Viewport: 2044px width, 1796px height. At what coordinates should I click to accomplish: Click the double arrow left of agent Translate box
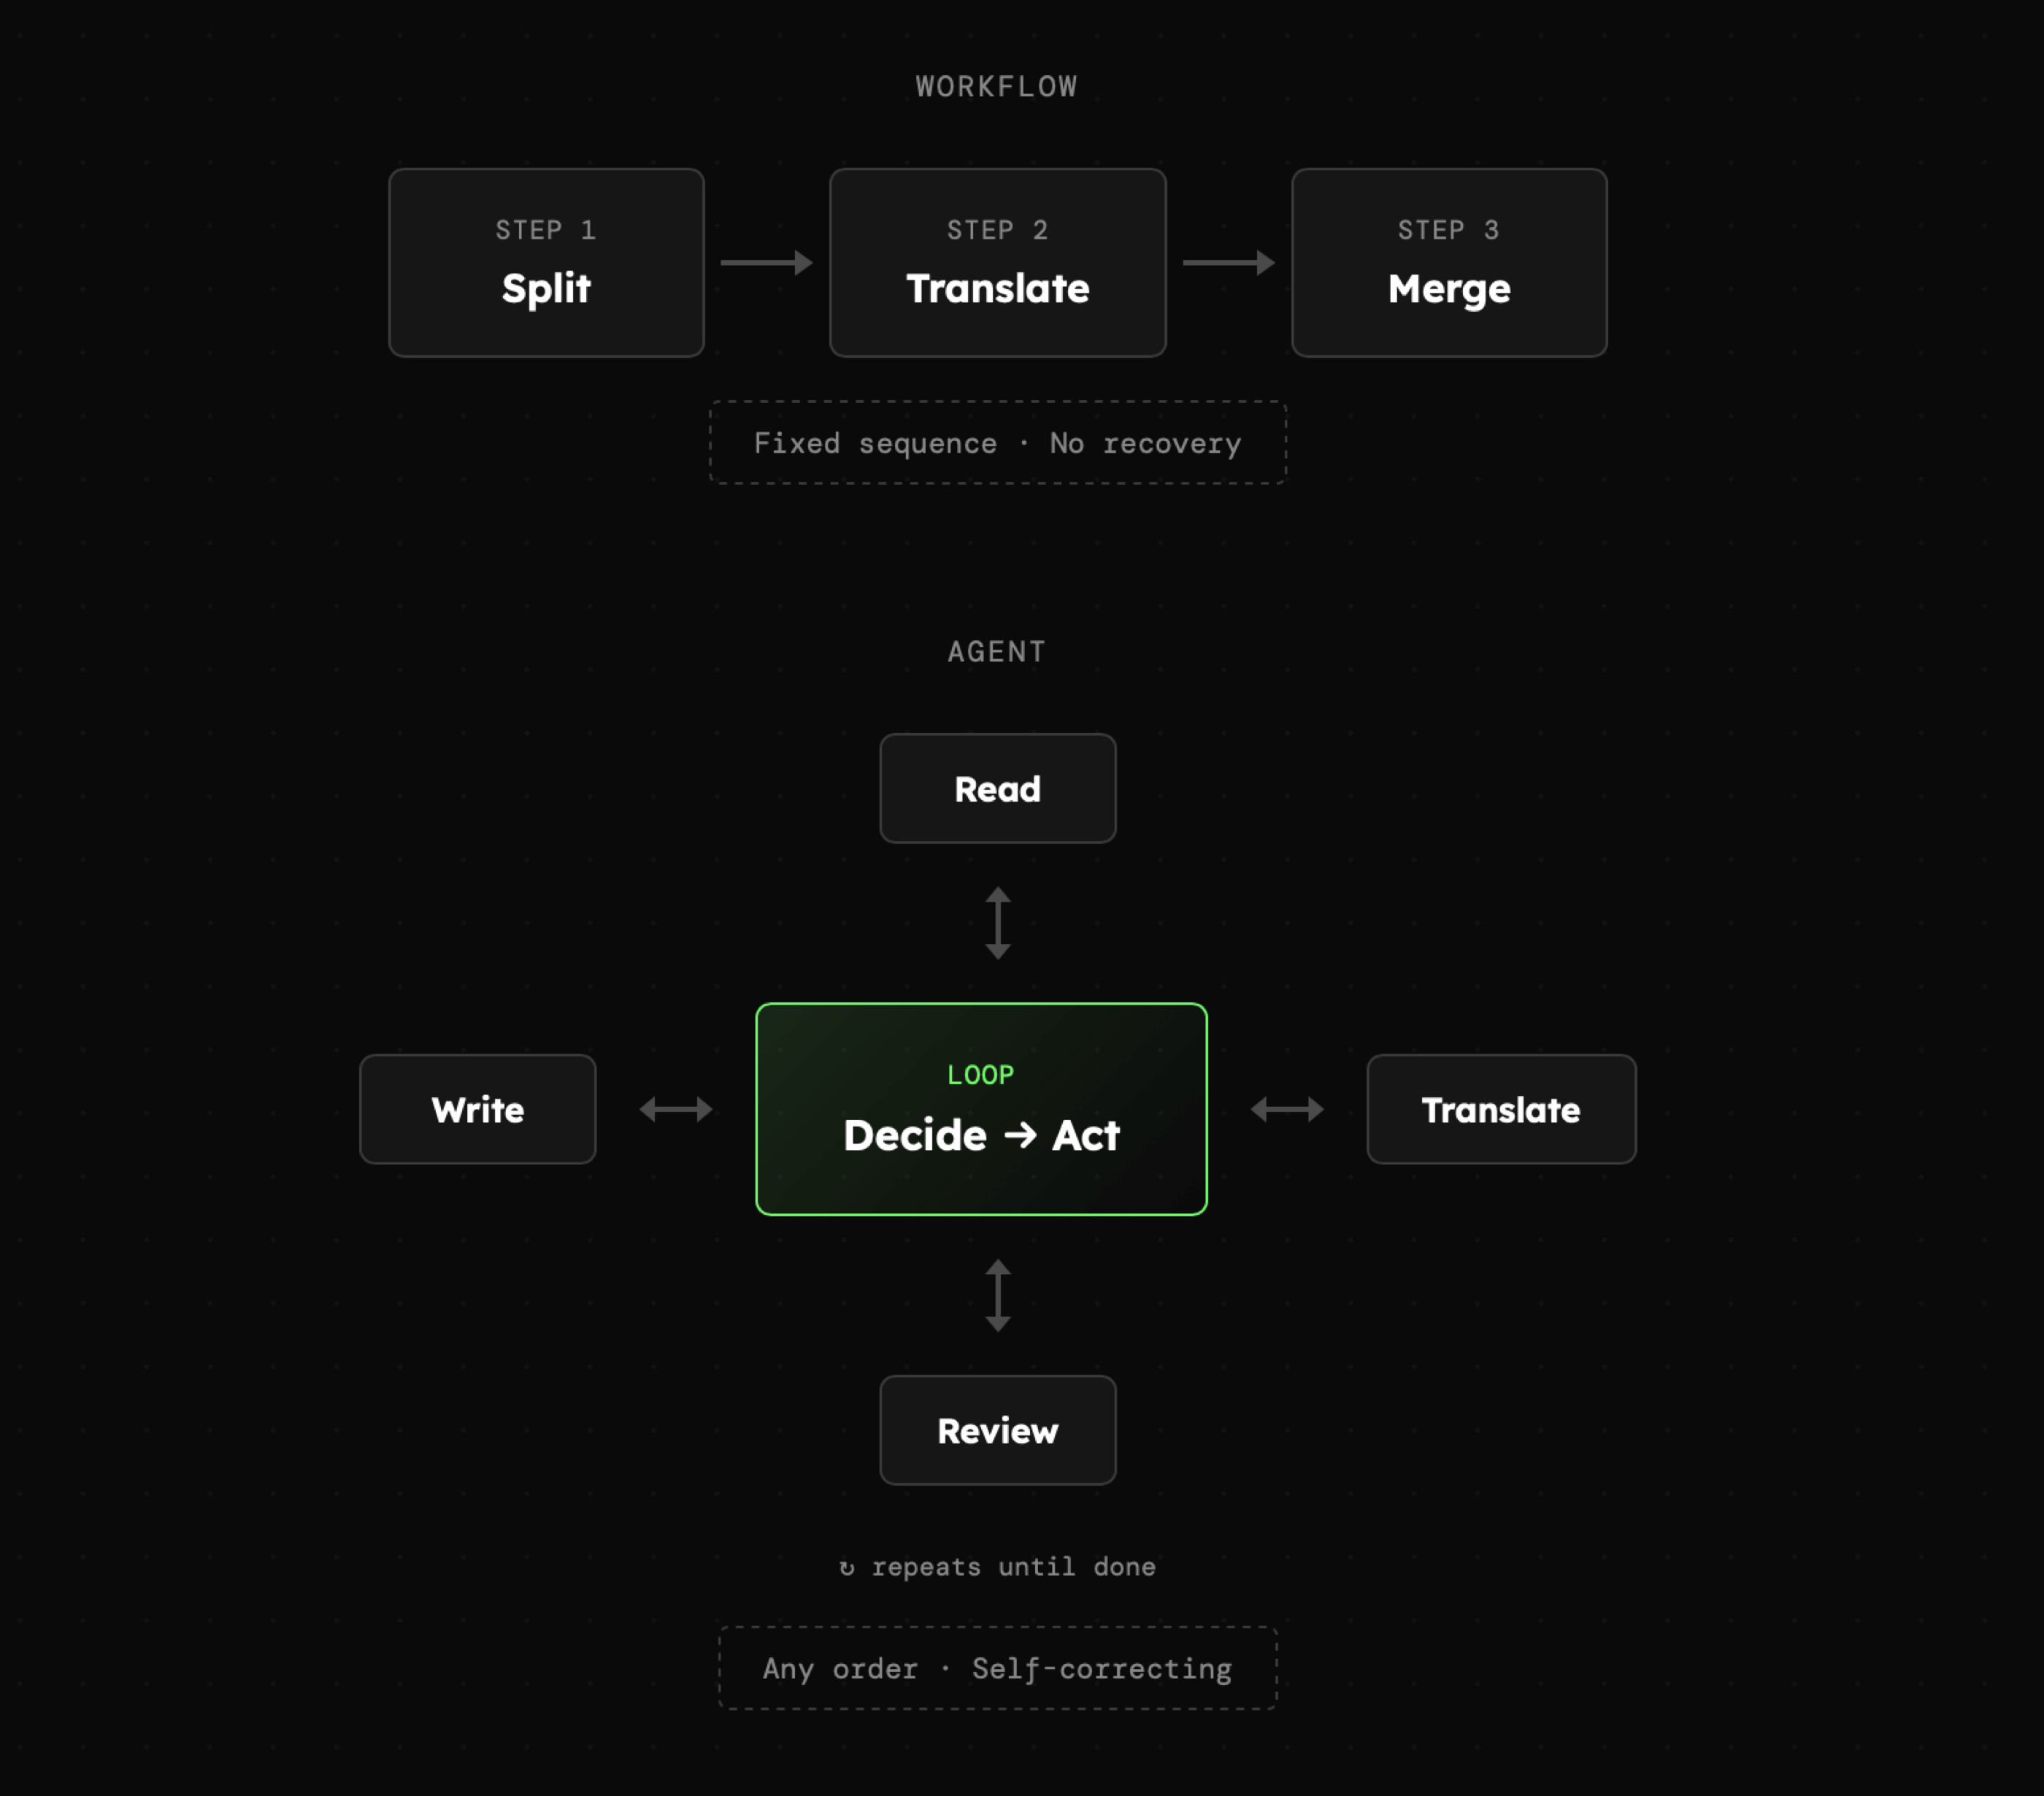click(x=1287, y=1109)
